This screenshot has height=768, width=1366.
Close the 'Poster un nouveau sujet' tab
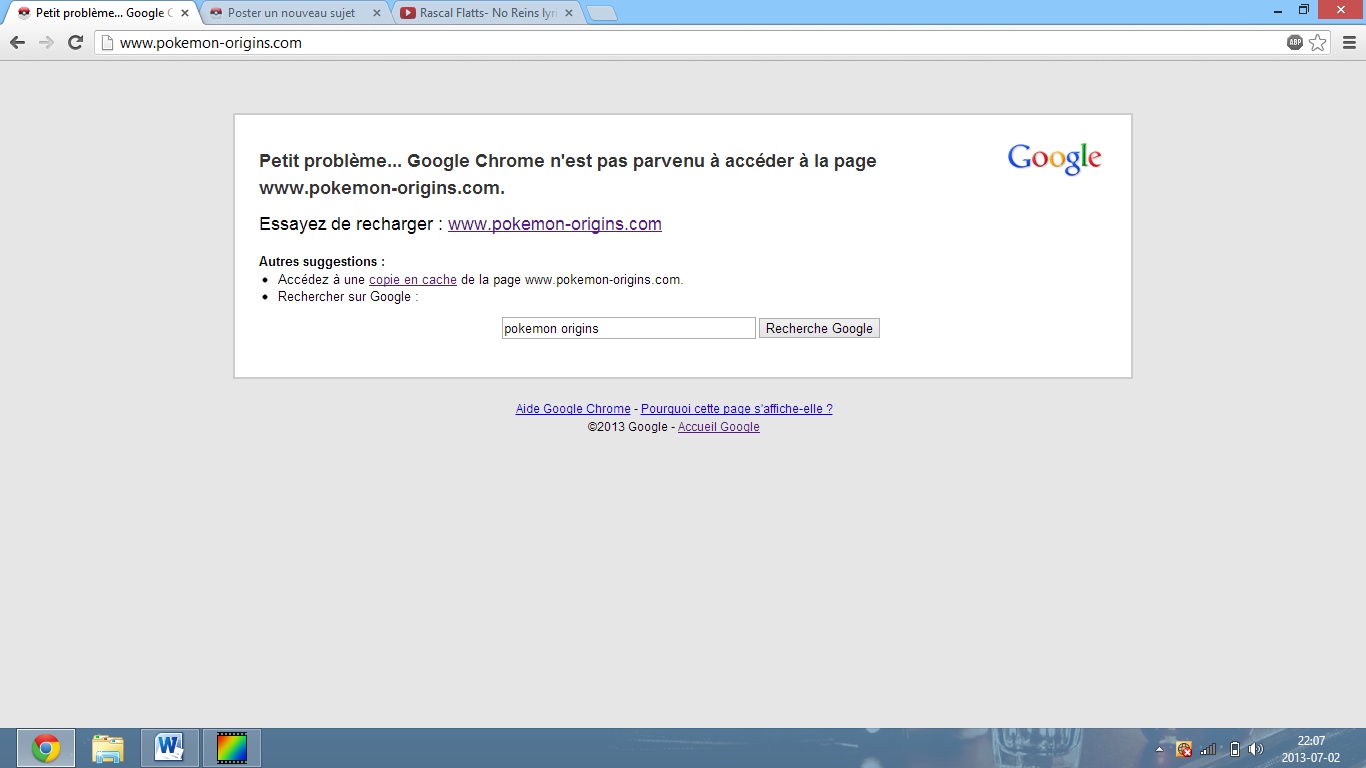(x=377, y=13)
